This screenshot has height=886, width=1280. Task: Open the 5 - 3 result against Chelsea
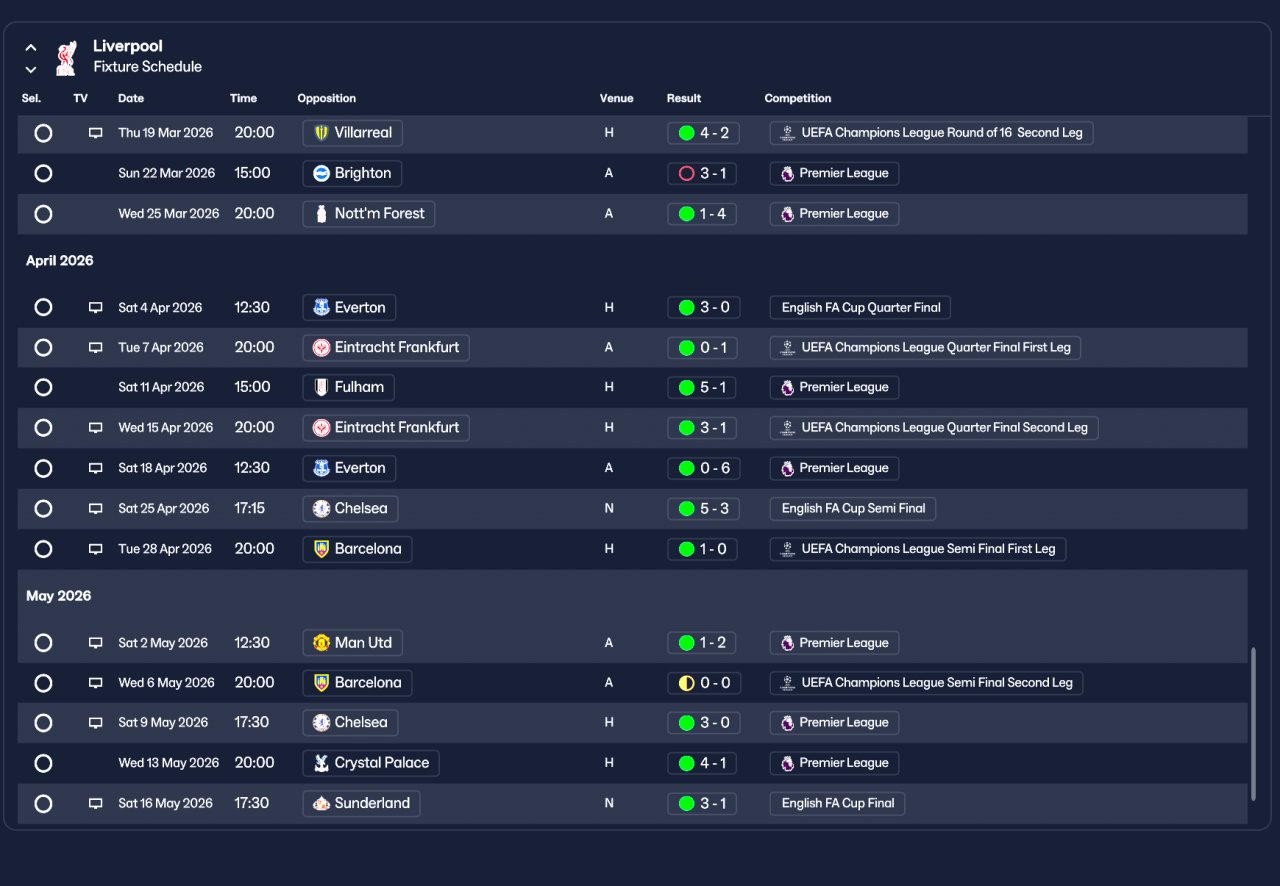coord(703,508)
